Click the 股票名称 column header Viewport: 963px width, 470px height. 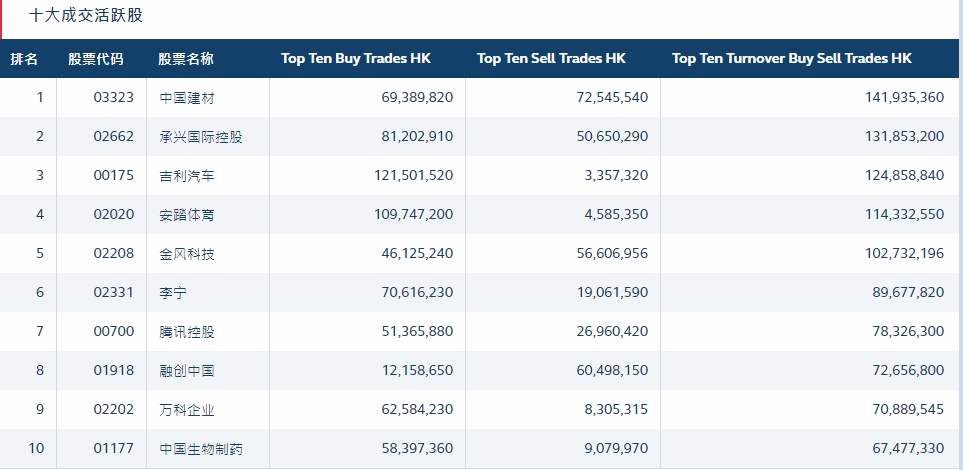click(186, 59)
